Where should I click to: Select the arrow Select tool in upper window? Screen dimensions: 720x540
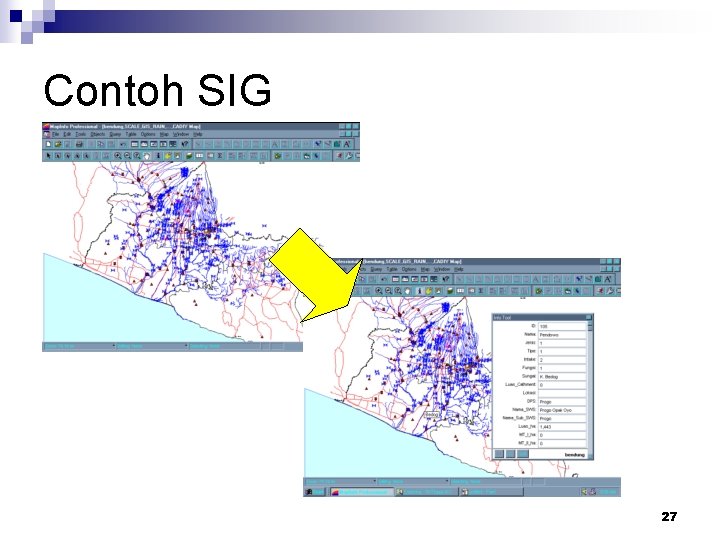coord(48,156)
